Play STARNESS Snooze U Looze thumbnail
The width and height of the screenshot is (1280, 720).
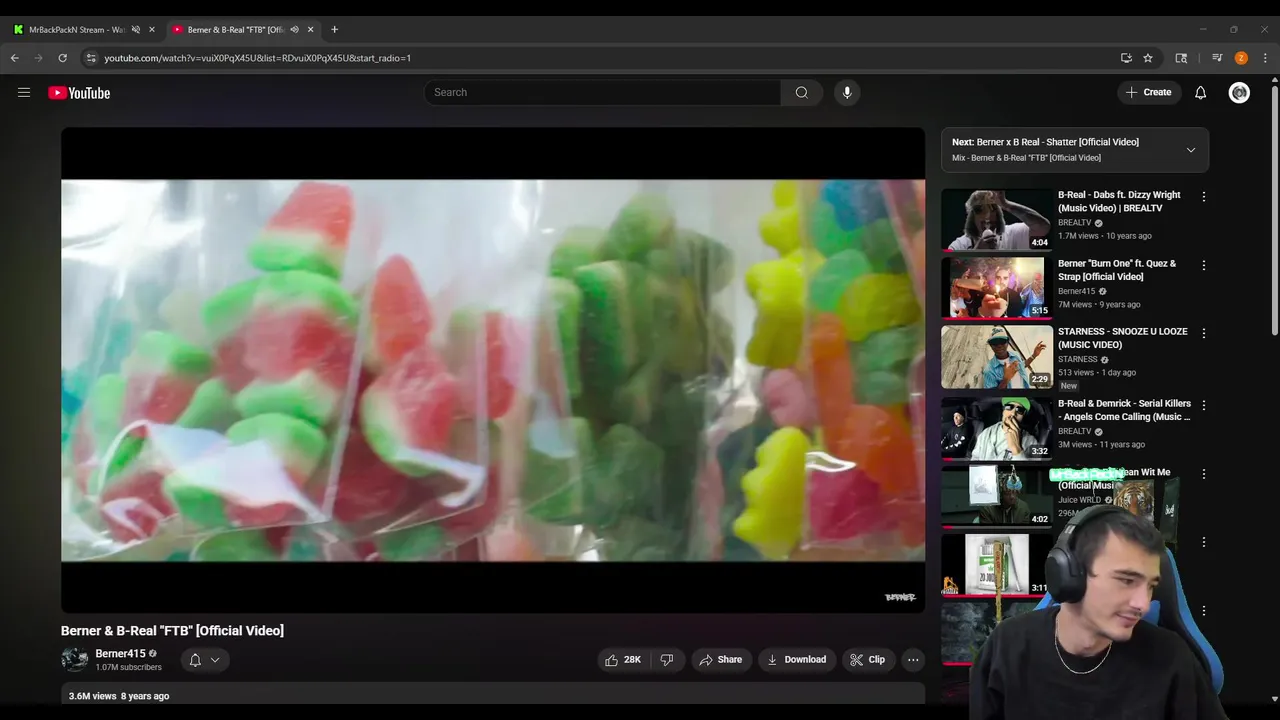[x=997, y=357]
